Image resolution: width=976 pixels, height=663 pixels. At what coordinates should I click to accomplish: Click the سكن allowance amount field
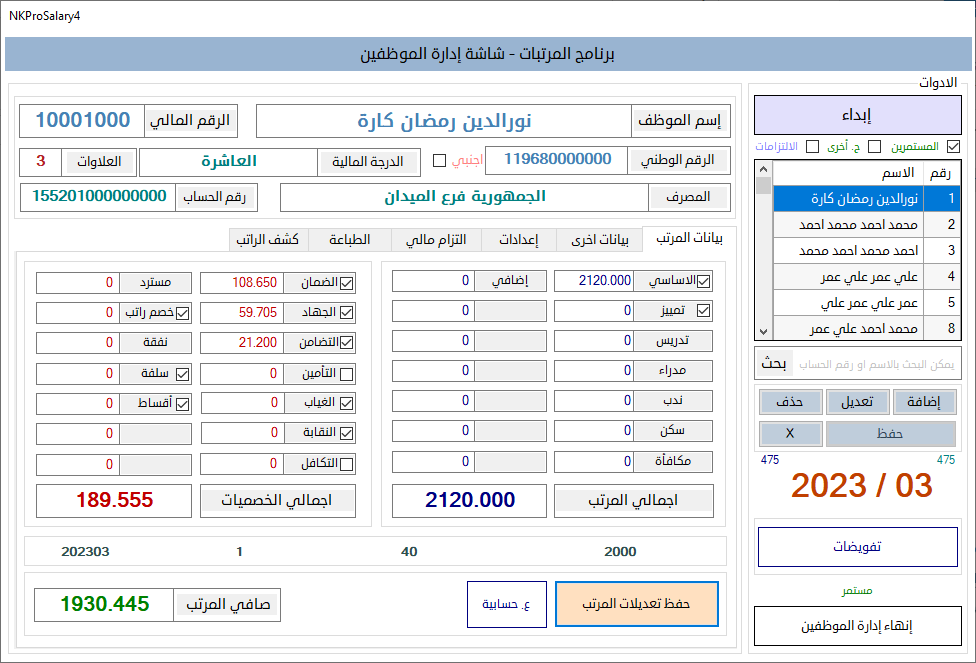(594, 431)
